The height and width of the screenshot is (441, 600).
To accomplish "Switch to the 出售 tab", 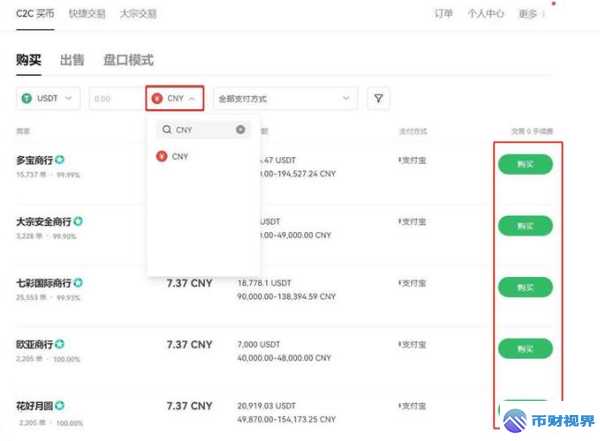I will 72,61.
